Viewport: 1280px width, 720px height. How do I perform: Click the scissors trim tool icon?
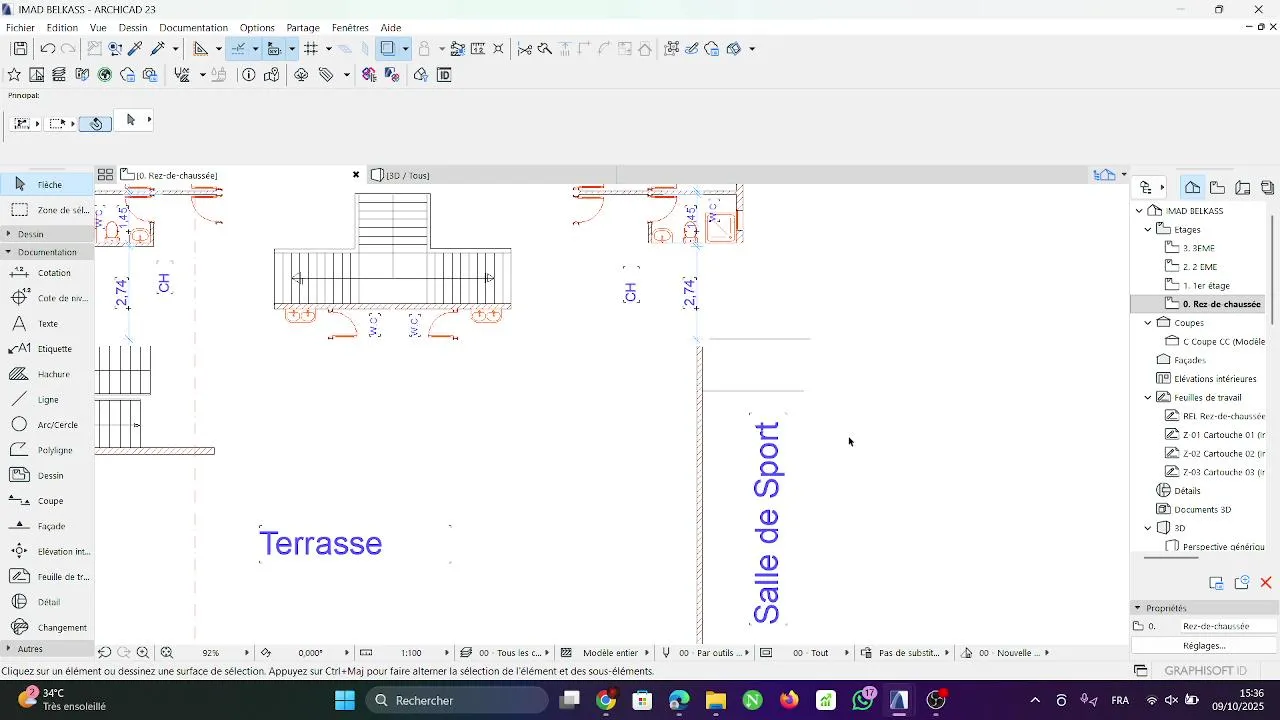coord(524,49)
